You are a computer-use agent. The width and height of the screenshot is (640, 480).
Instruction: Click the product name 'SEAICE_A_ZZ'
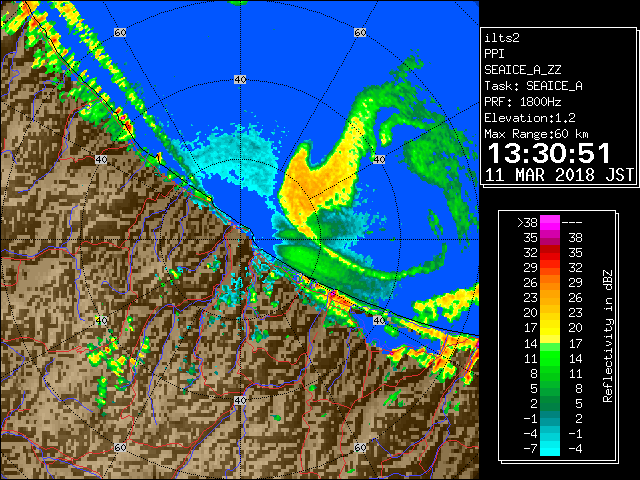(x=522, y=70)
